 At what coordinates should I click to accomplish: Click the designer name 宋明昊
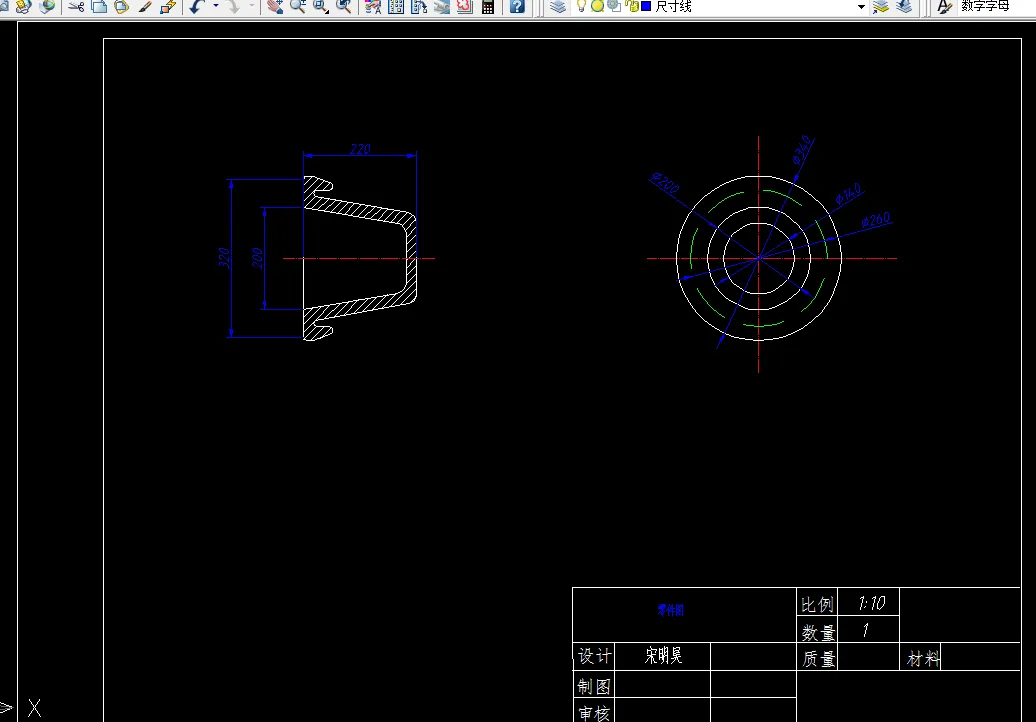663,655
